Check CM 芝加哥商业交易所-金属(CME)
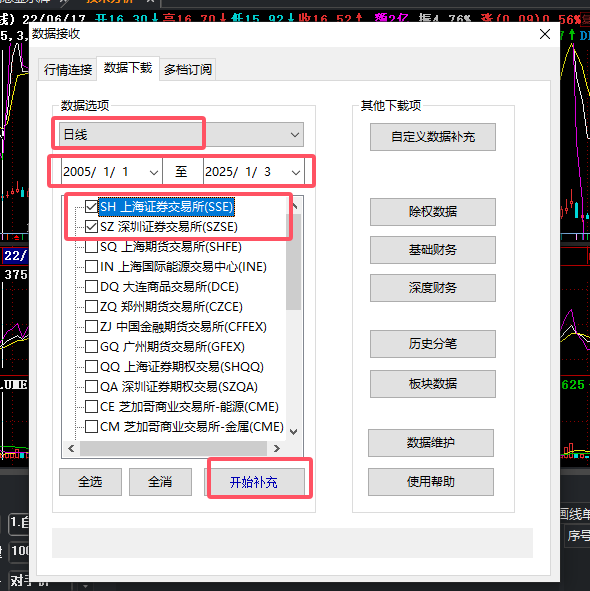The height and width of the screenshot is (591, 590). 91,426
